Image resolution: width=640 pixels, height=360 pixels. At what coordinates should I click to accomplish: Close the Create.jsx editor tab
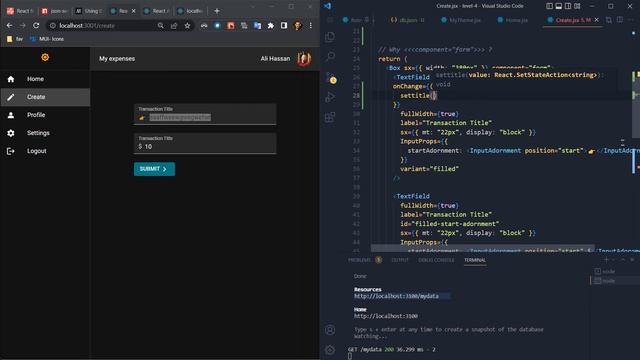597,20
